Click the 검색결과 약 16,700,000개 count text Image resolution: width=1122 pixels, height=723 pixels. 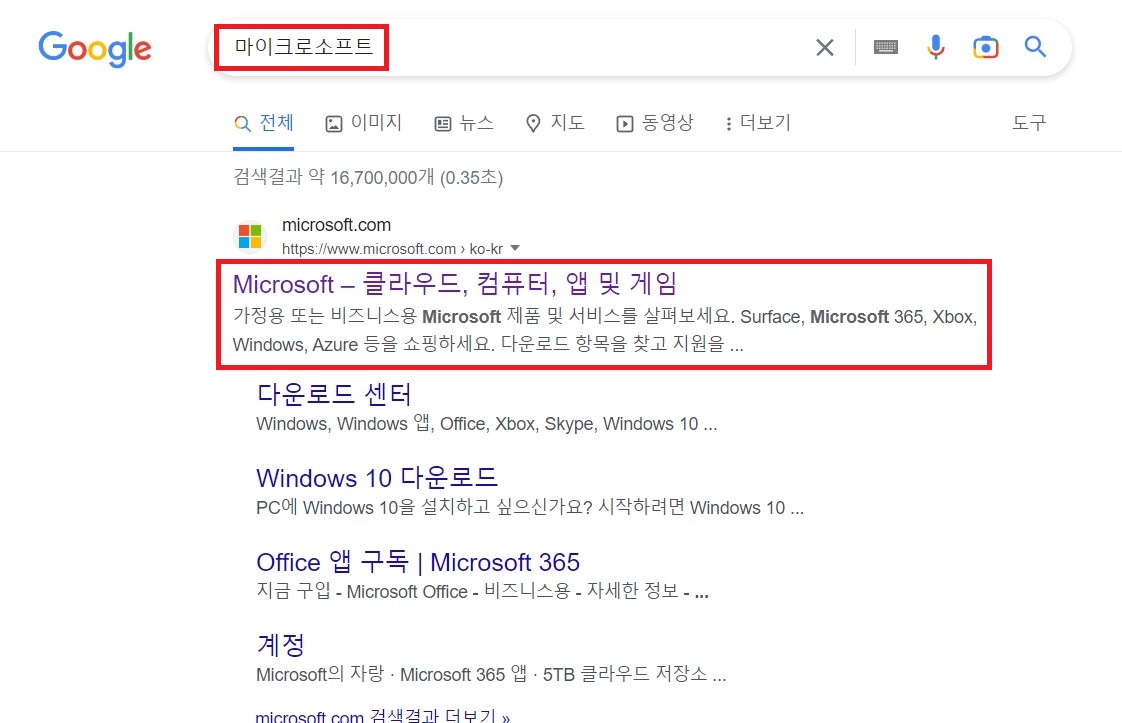(x=369, y=177)
